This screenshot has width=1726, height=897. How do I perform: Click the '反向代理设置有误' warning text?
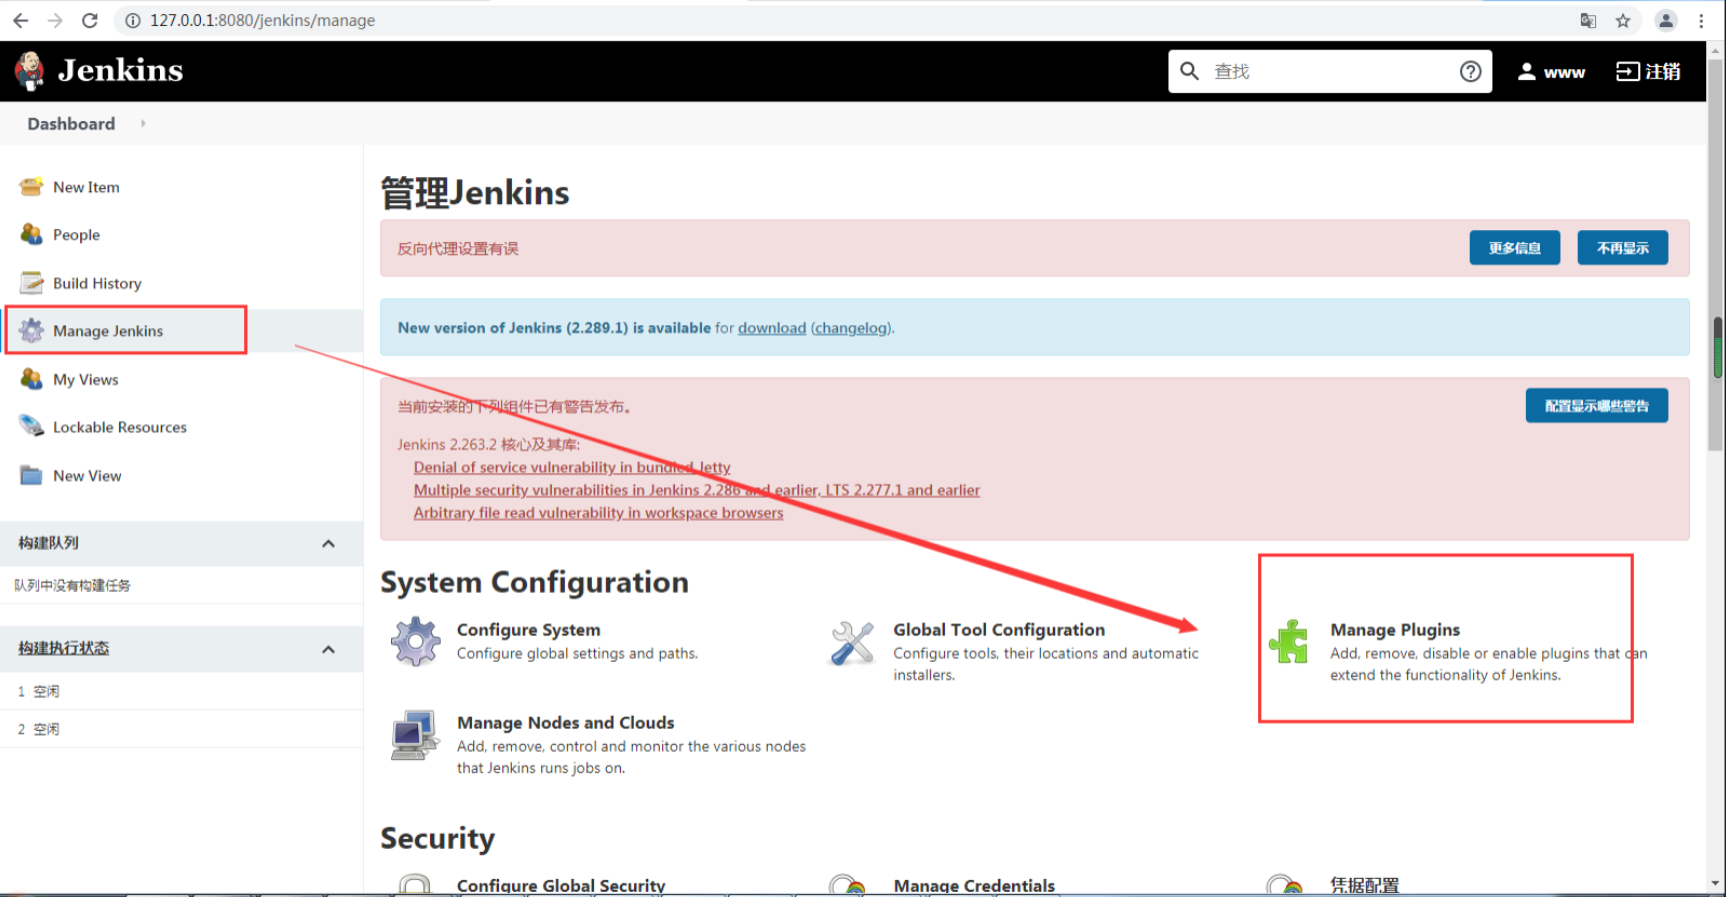click(458, 248)
